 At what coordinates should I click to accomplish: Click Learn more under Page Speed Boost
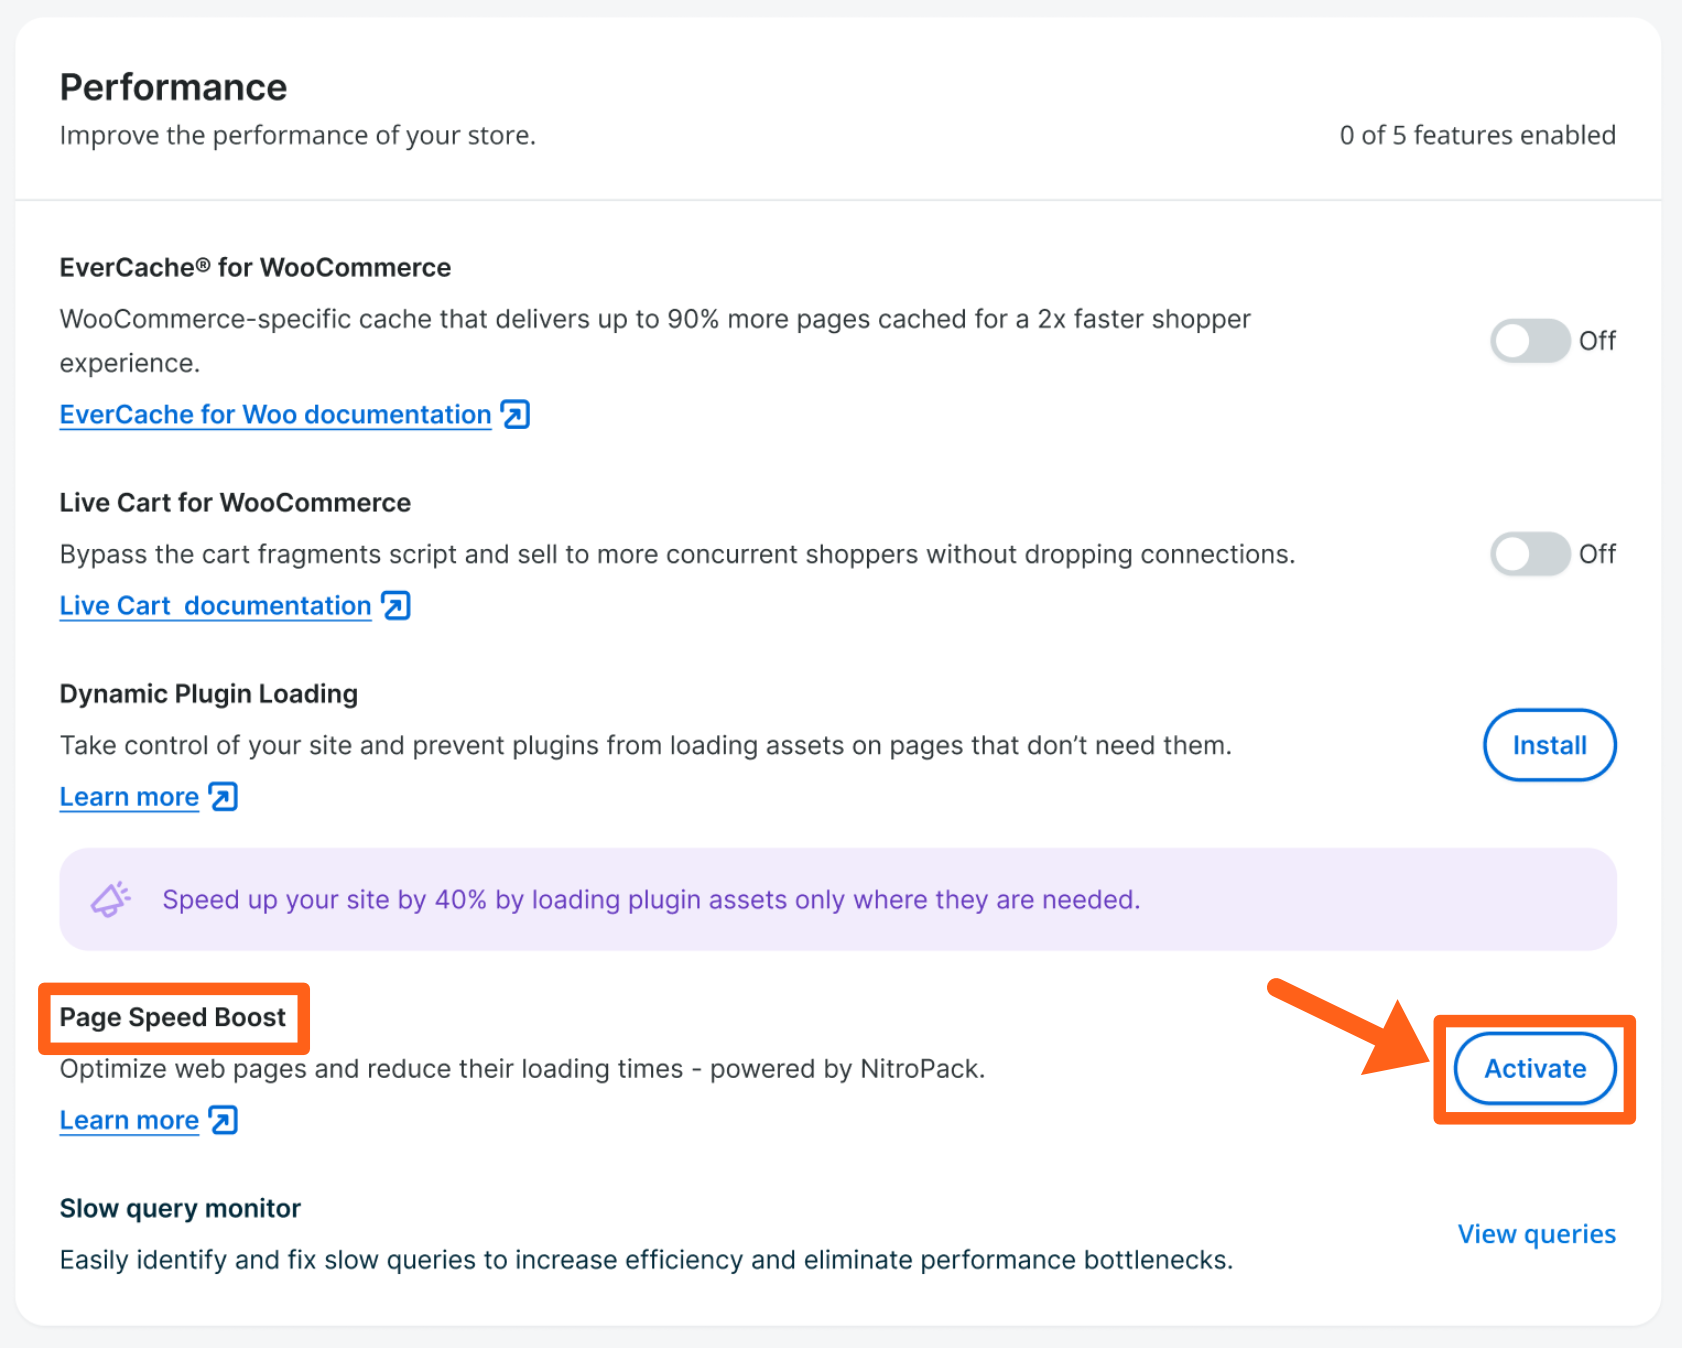click(x=129, y=1121)
